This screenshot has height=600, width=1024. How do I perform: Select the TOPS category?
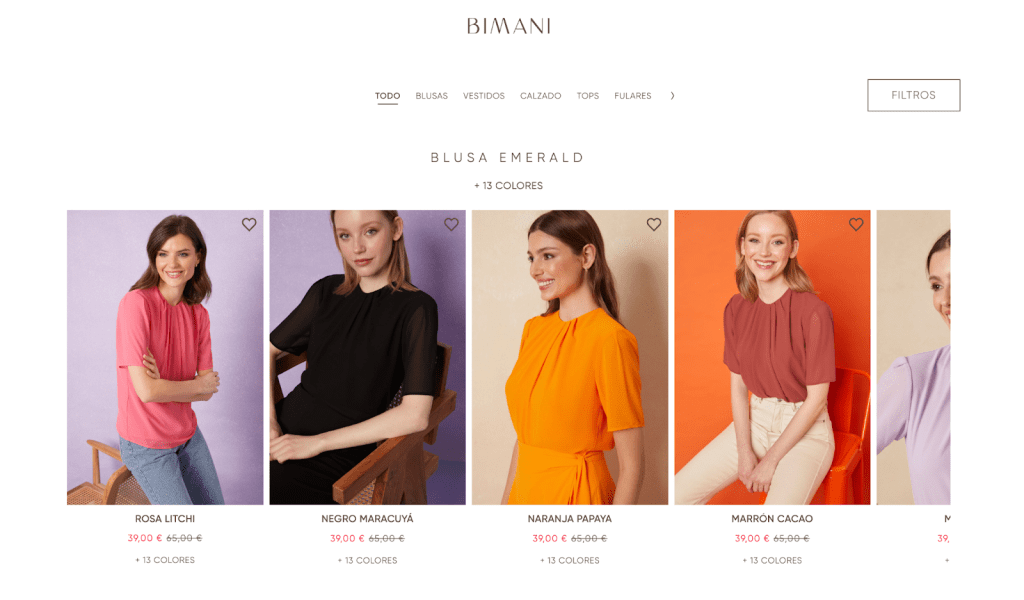point(588,96)
